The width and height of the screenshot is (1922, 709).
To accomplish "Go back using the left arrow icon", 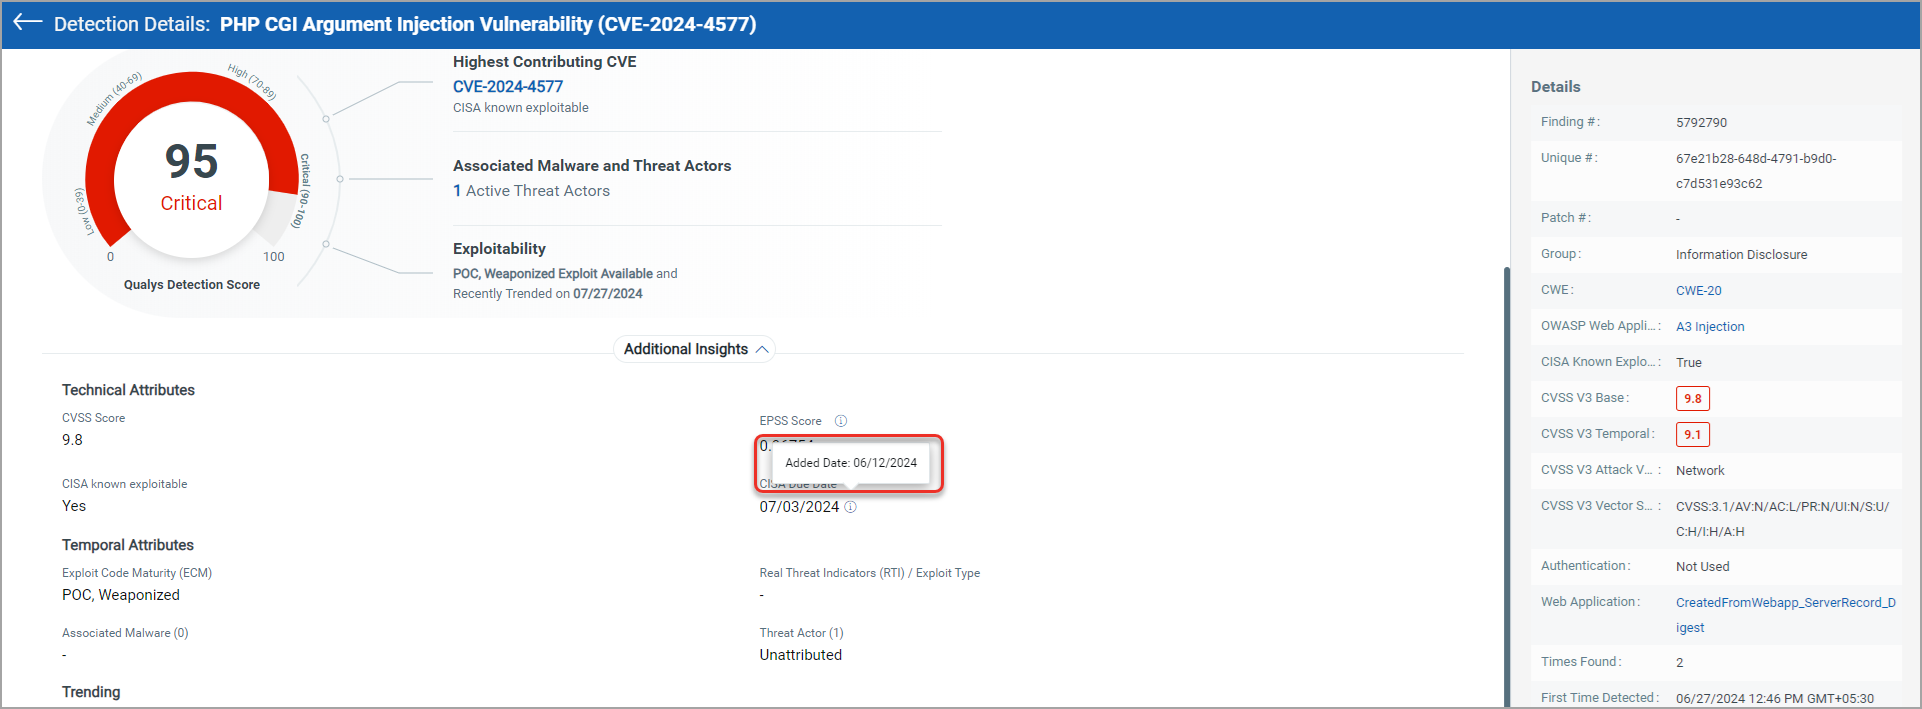I will pyautogui.click(x=27, y=22).
